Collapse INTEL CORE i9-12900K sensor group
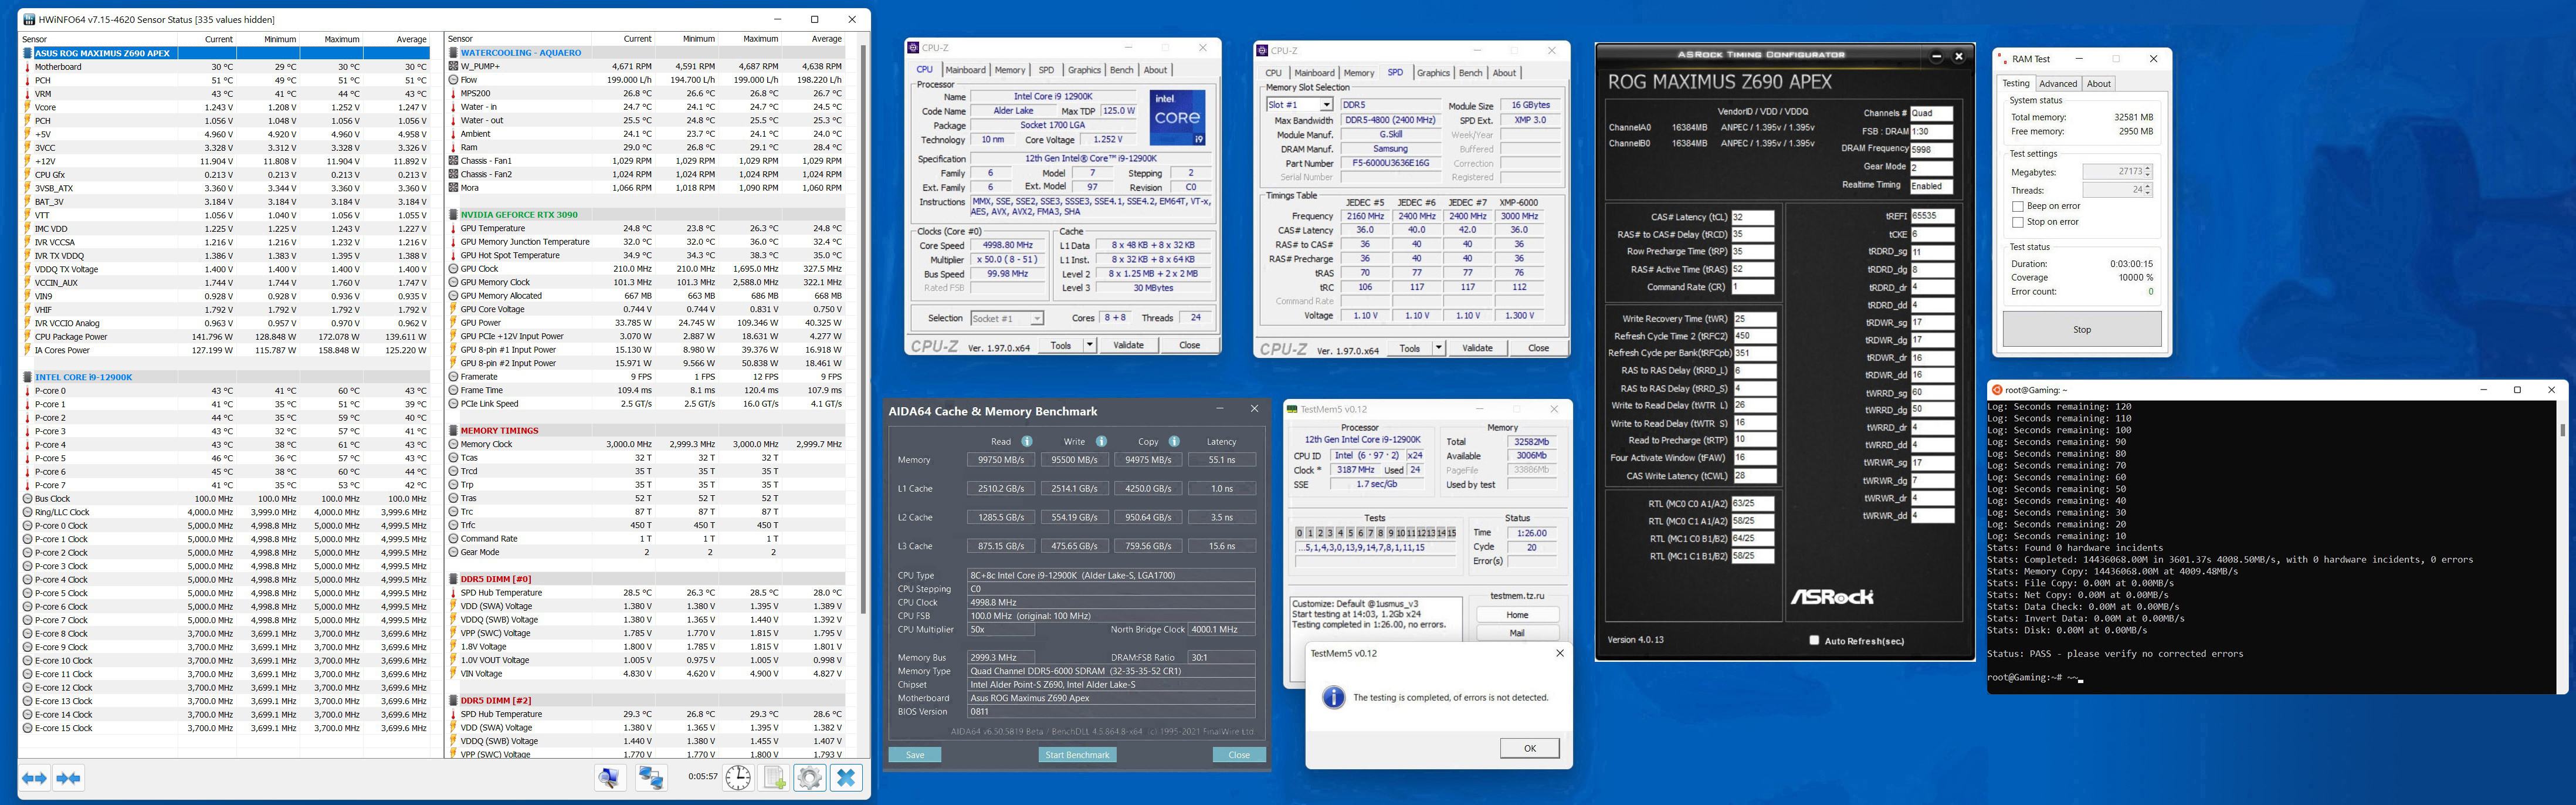This screenshot has height=805, width=2576. click(27, 377)
